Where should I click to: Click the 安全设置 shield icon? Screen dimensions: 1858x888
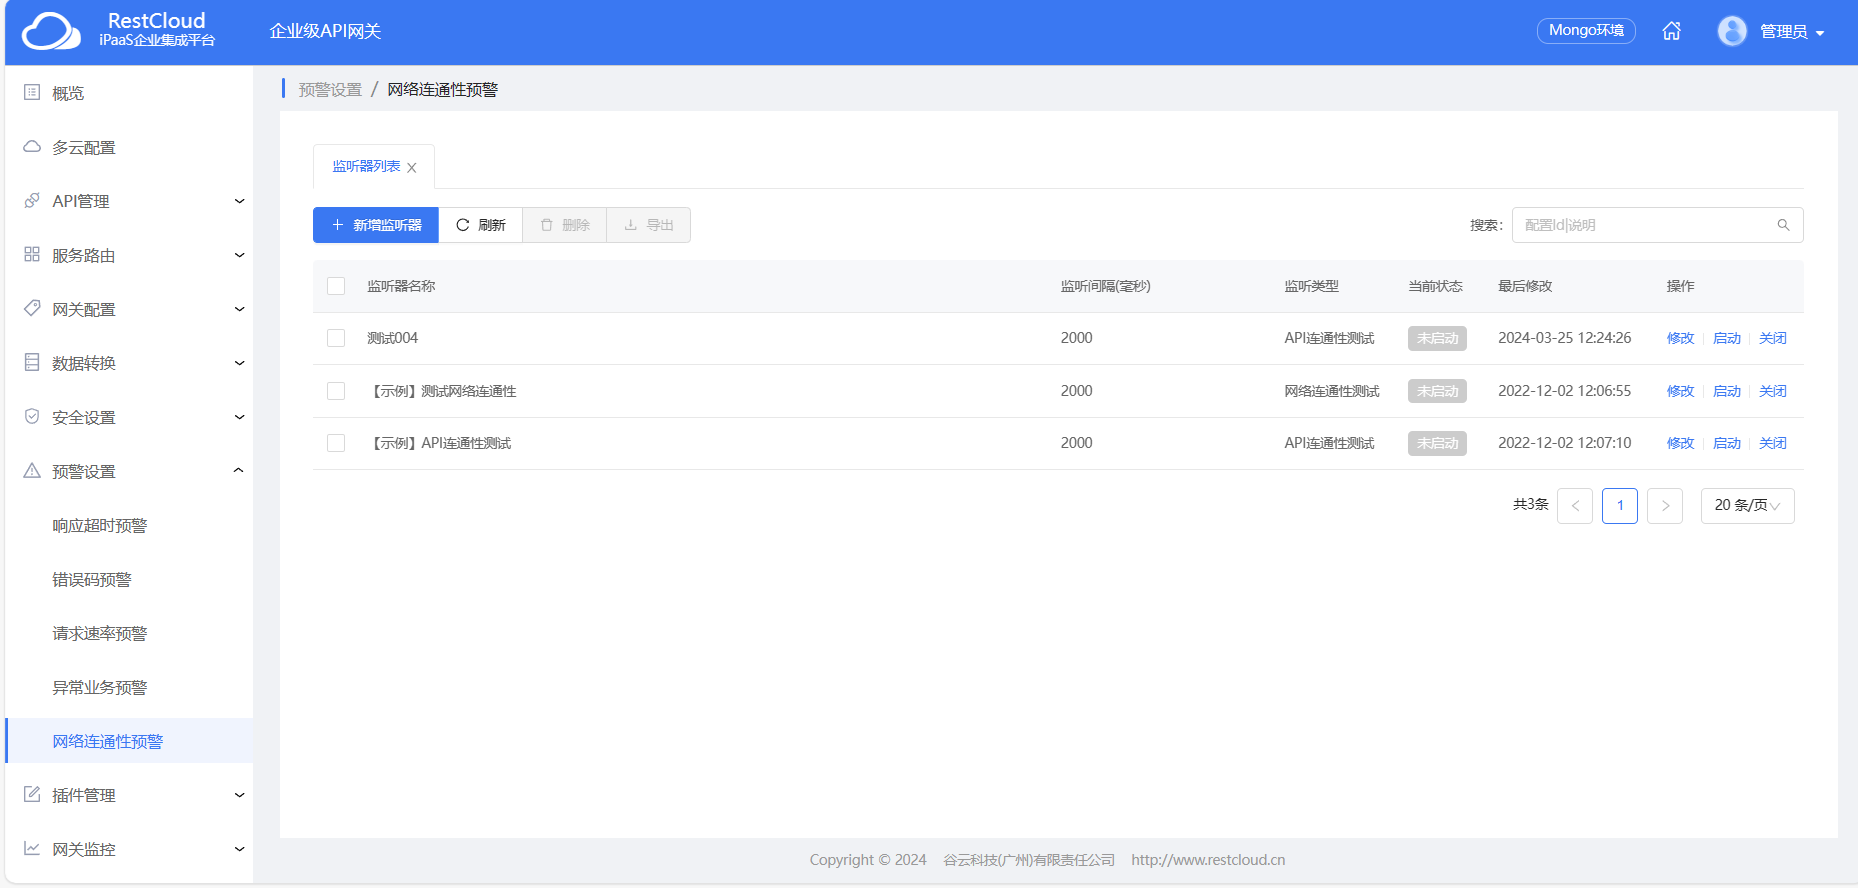(32, 417)
